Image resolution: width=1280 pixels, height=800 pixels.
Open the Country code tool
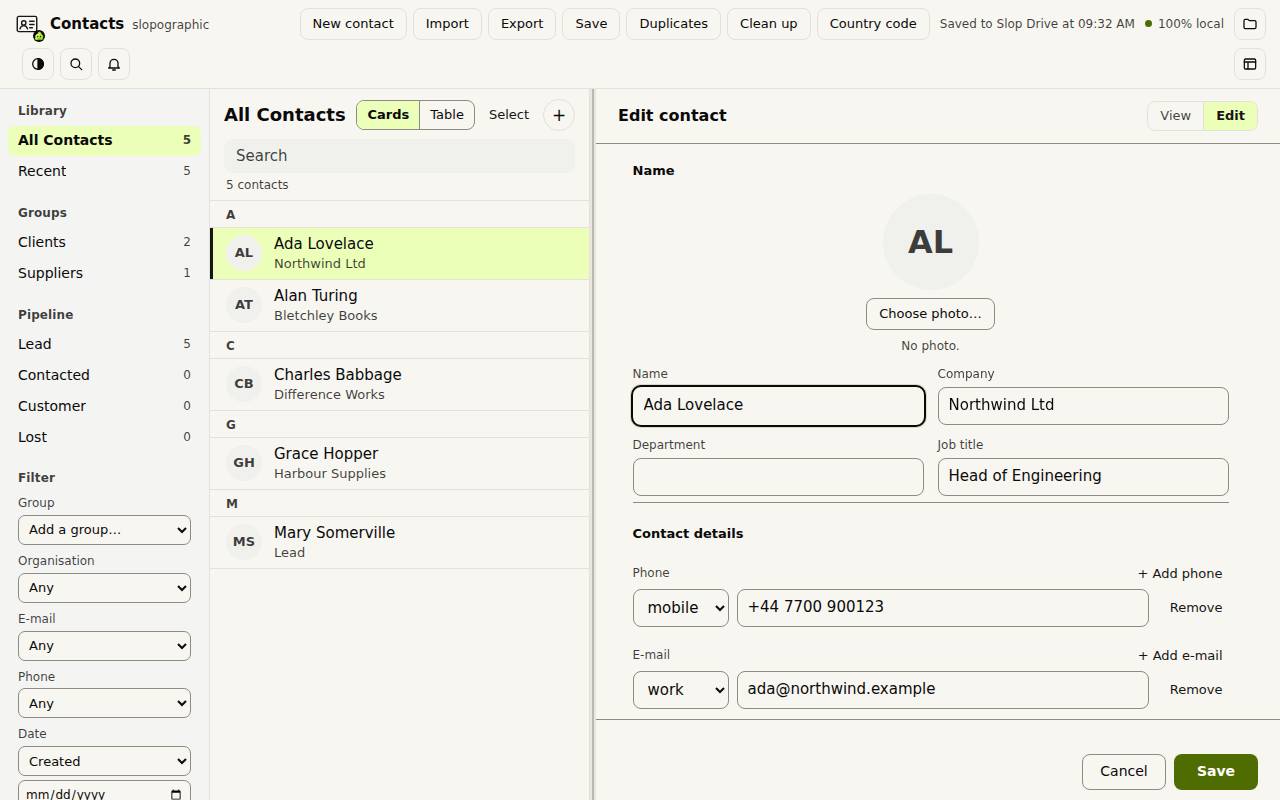873,24
